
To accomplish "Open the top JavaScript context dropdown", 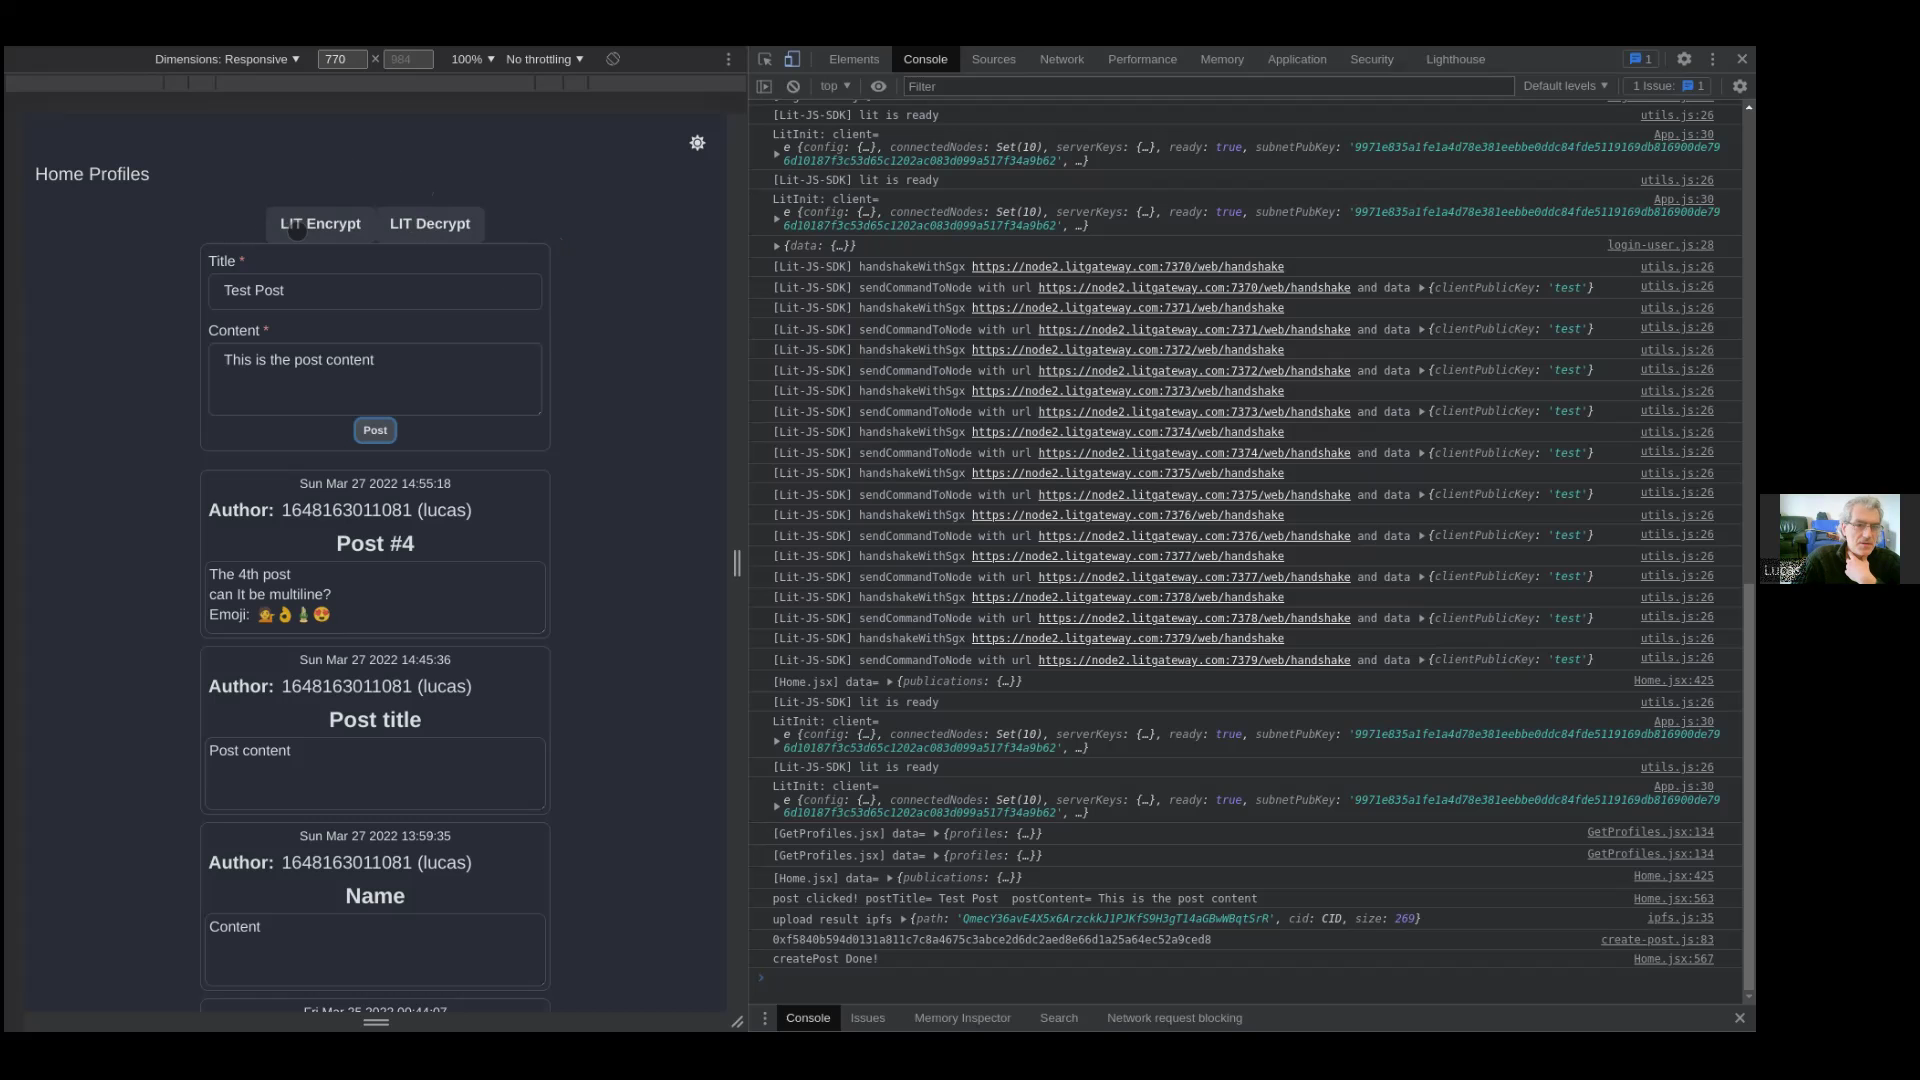I will [835, 86].
